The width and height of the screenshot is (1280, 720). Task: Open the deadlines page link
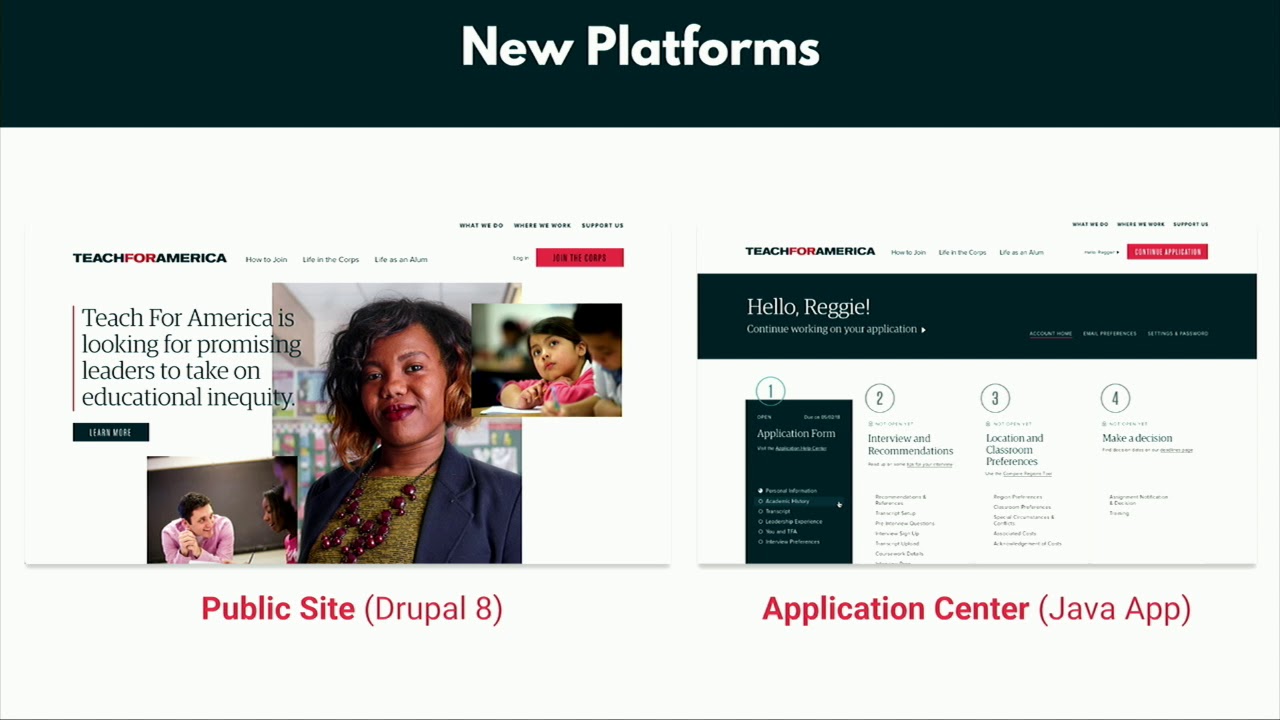pos(1176,450)
